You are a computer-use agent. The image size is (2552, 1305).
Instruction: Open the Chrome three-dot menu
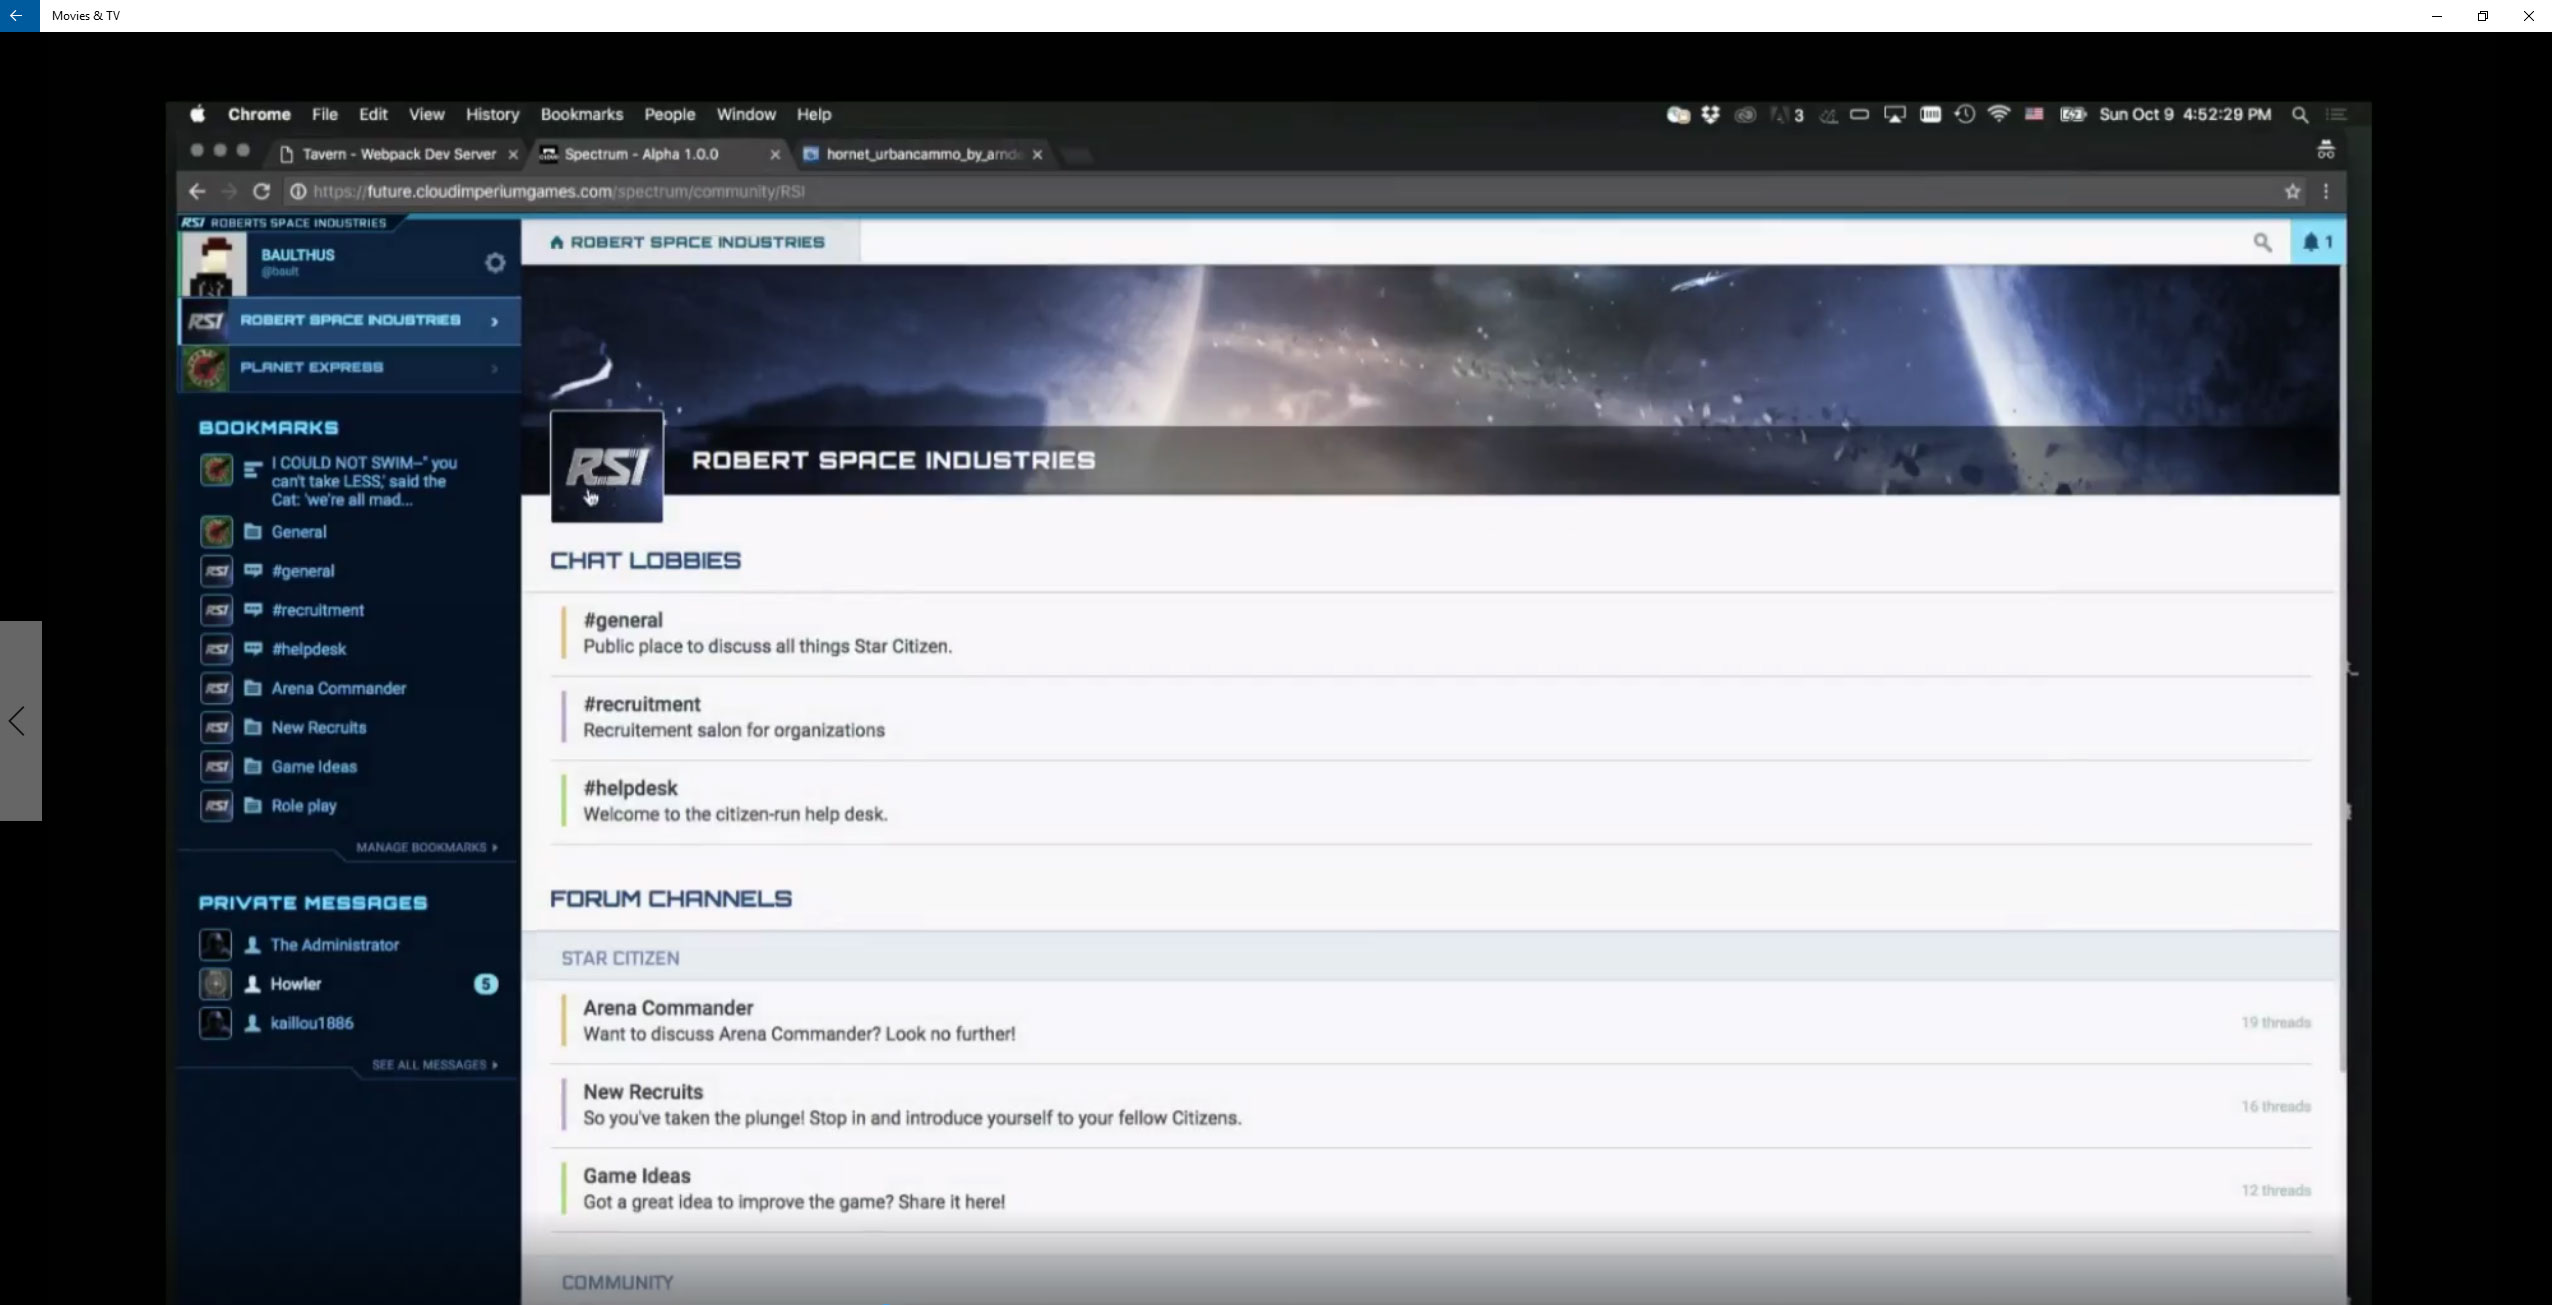(2326, 191)
